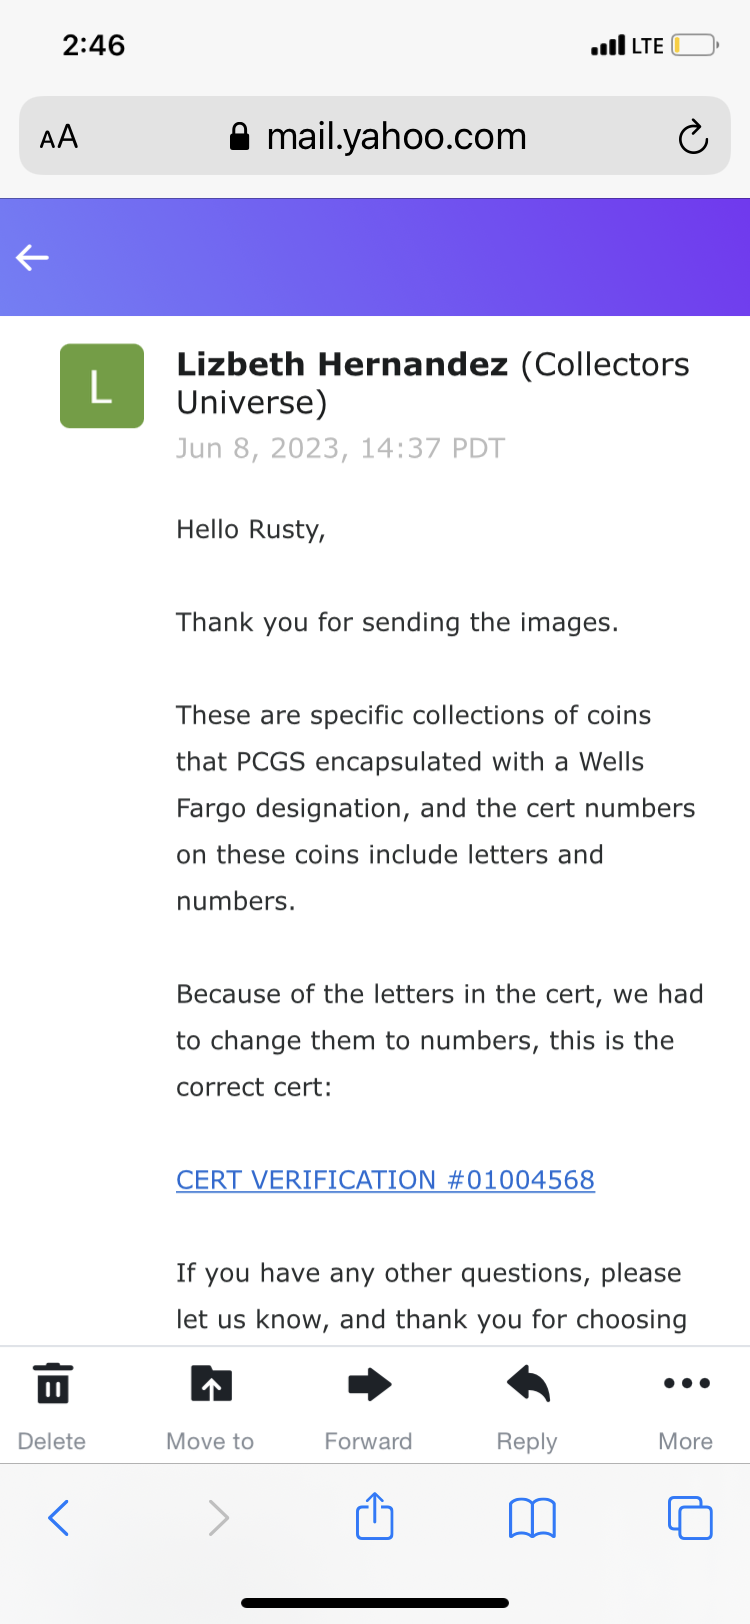750x1624 pixels.
Task: Reply to Lizbeth Hernandez's email
Action: 528,1384
